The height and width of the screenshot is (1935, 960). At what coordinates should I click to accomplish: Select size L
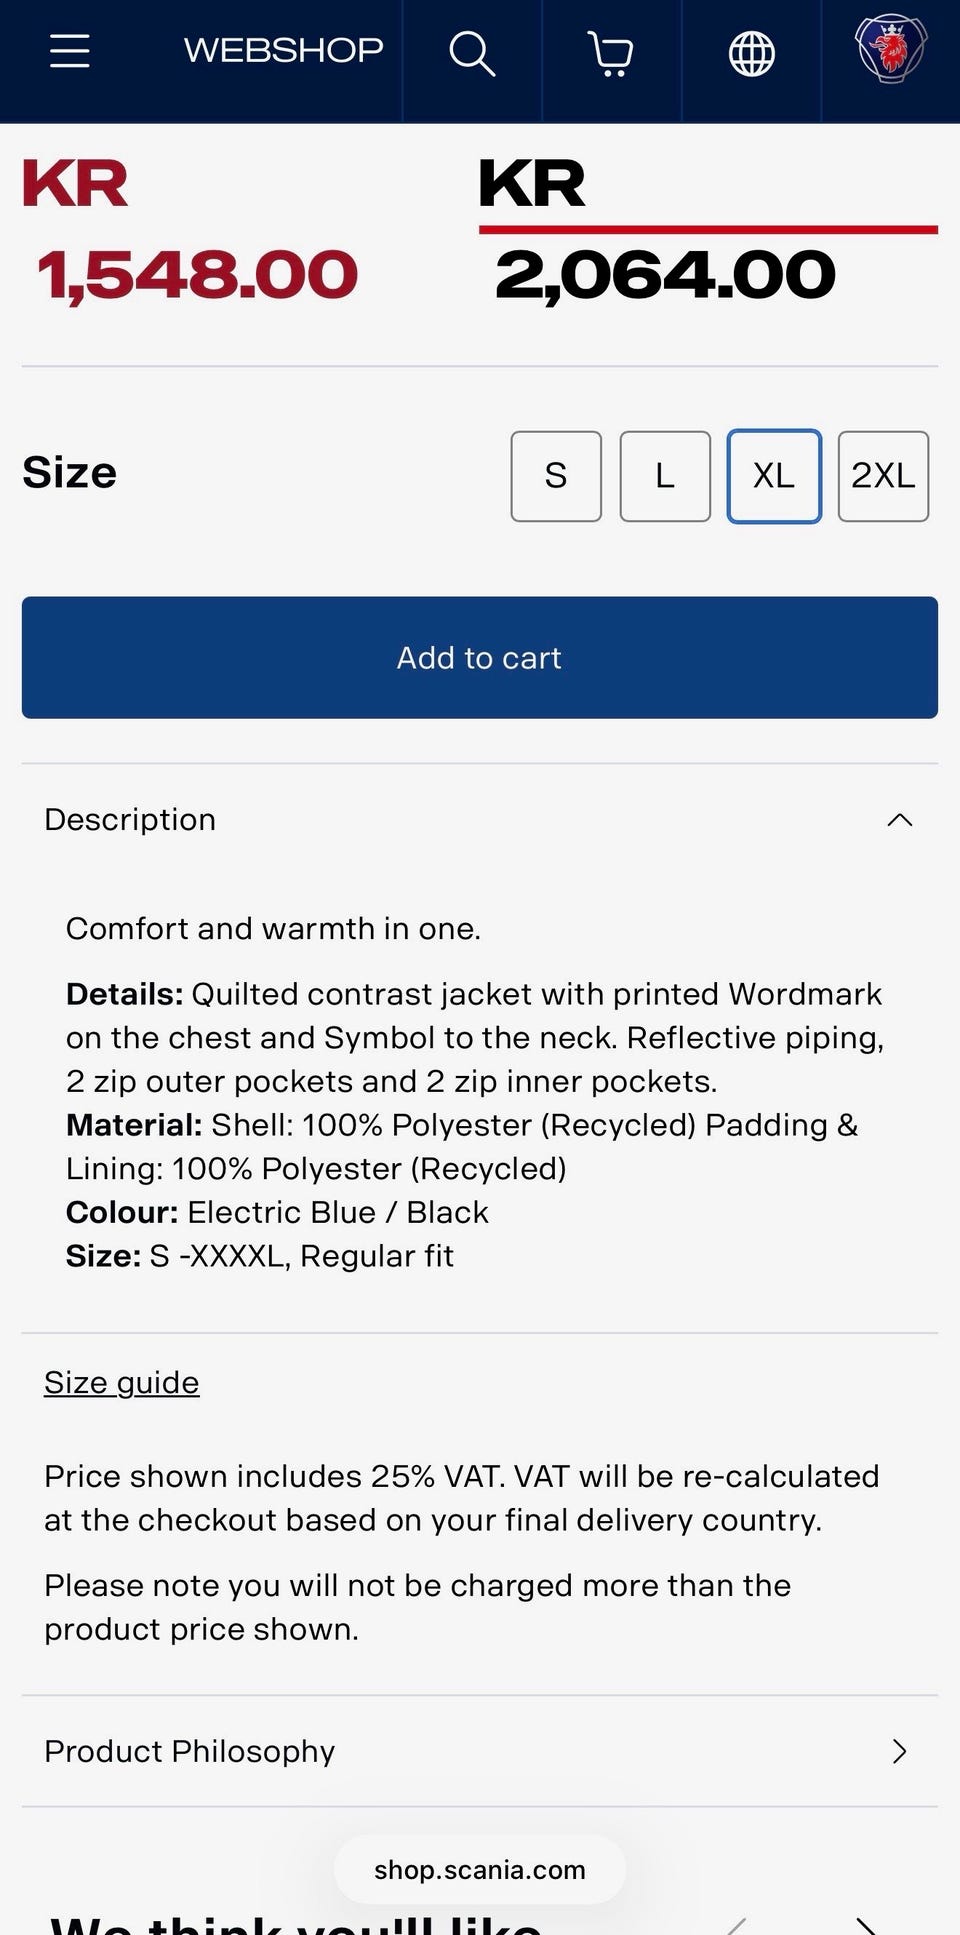point(665,476)
